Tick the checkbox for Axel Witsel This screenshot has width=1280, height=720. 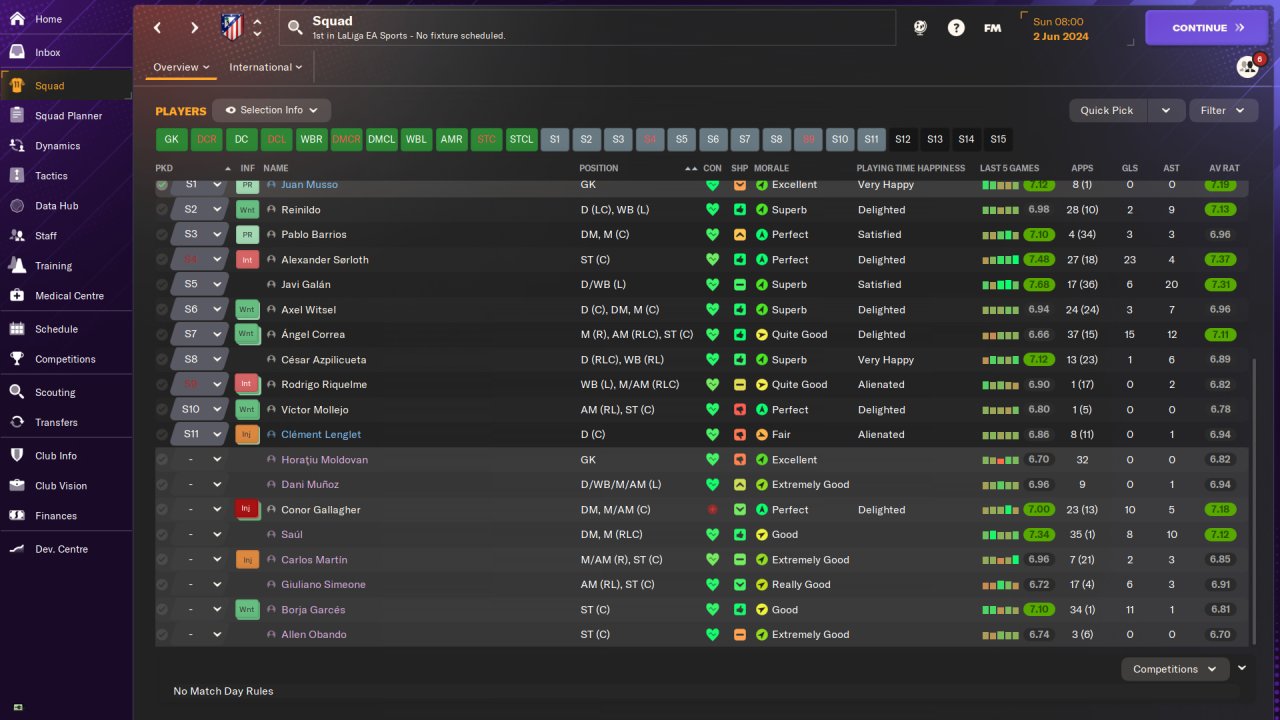point(162,310)
